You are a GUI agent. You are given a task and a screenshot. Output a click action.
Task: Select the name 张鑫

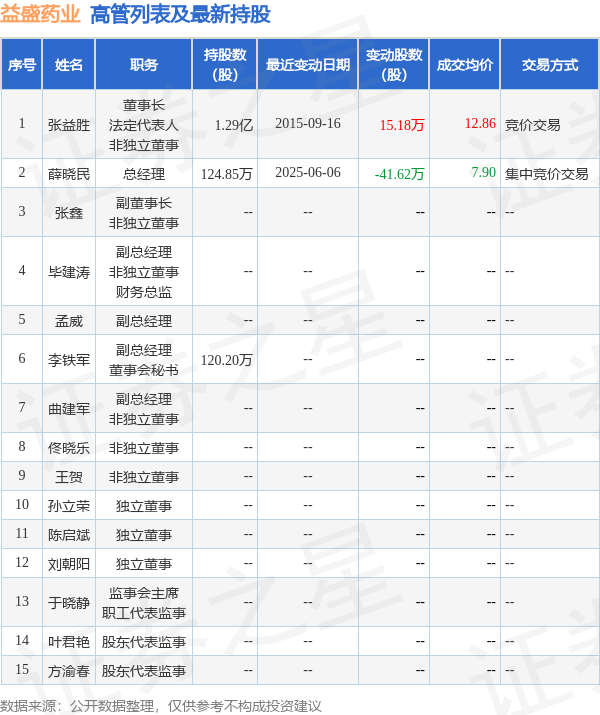(69, 212)
